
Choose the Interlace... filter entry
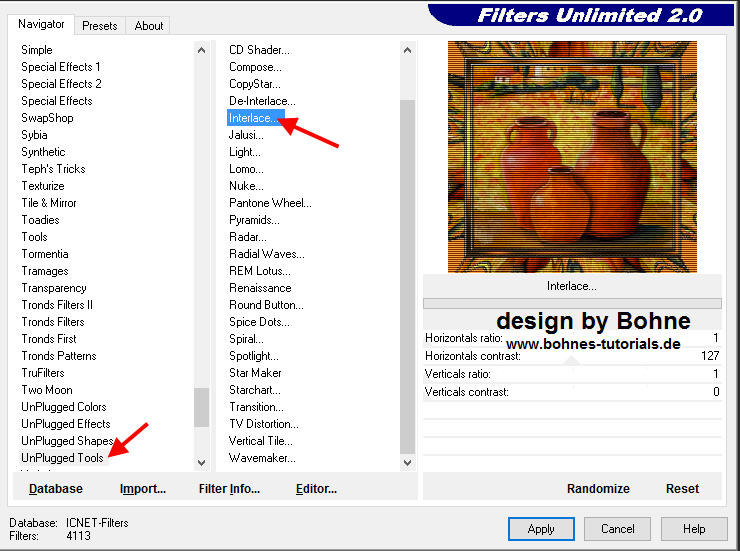tap(254, 118)
